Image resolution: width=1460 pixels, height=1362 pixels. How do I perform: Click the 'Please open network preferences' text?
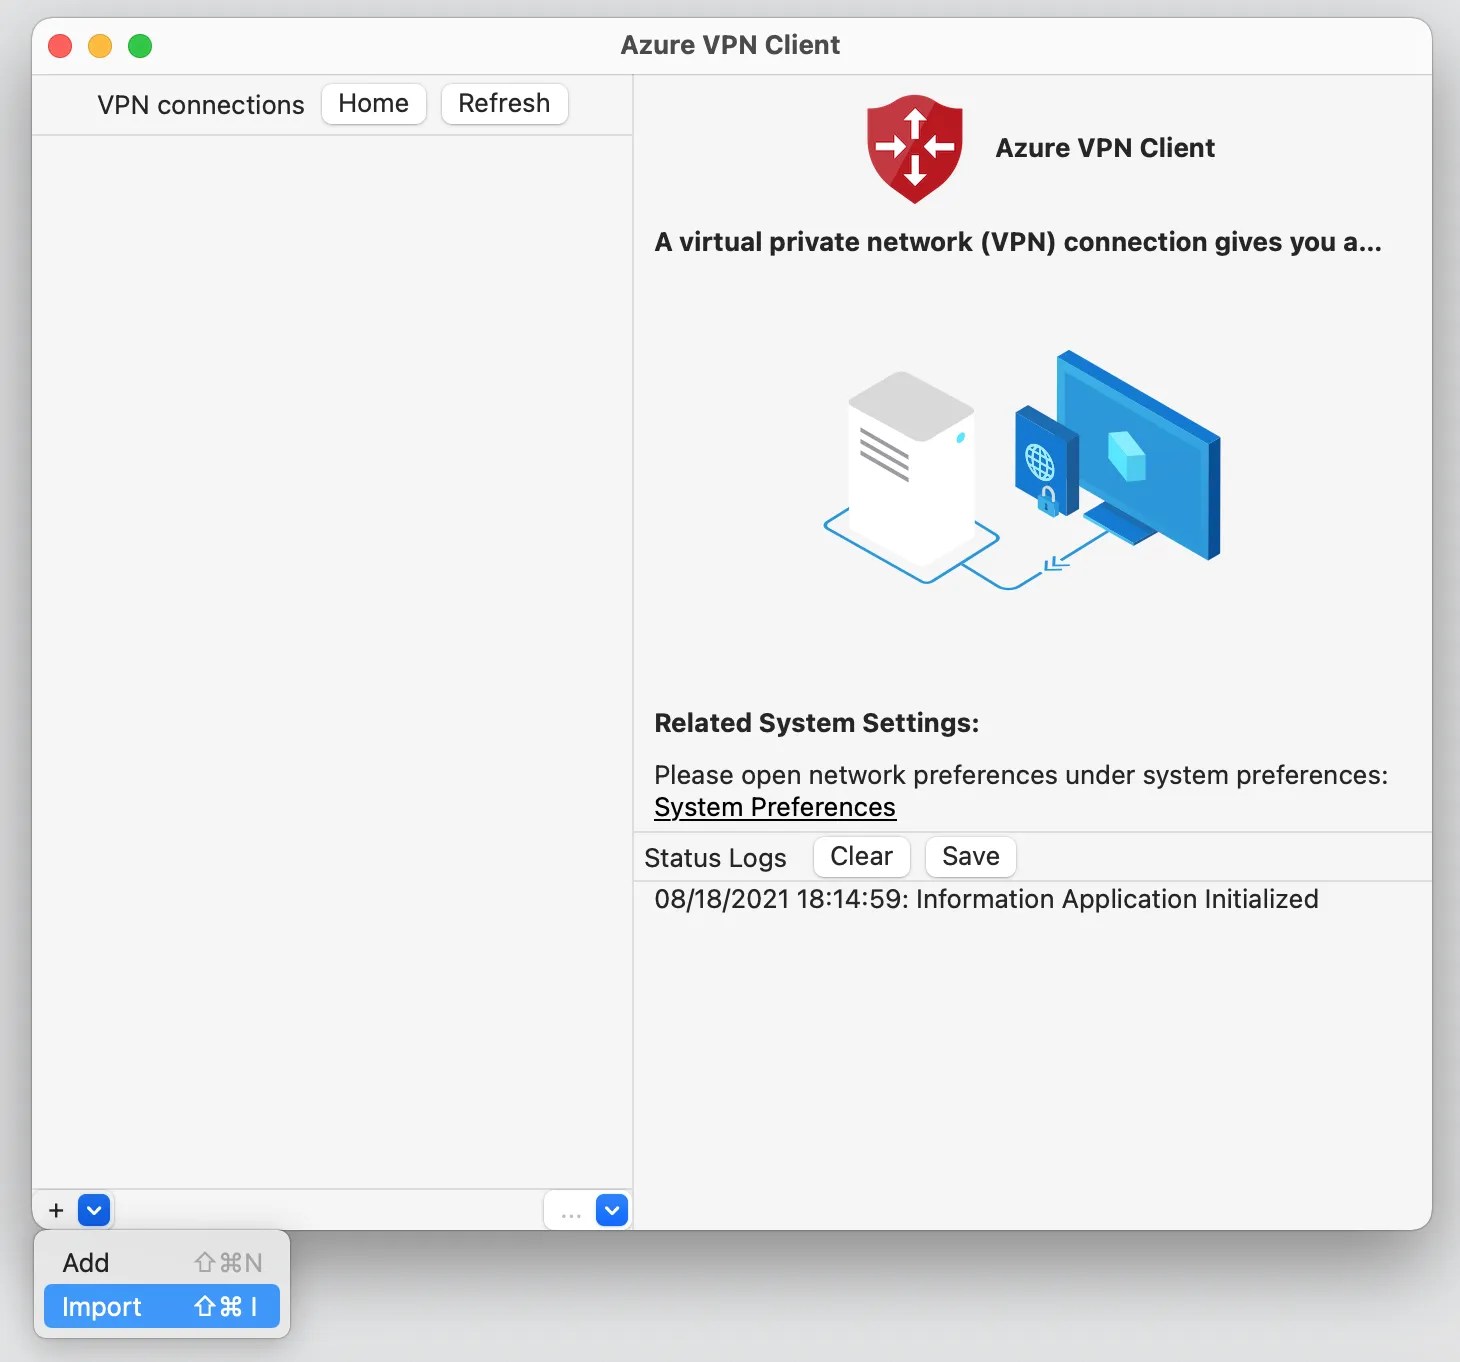pos(1021,776)
